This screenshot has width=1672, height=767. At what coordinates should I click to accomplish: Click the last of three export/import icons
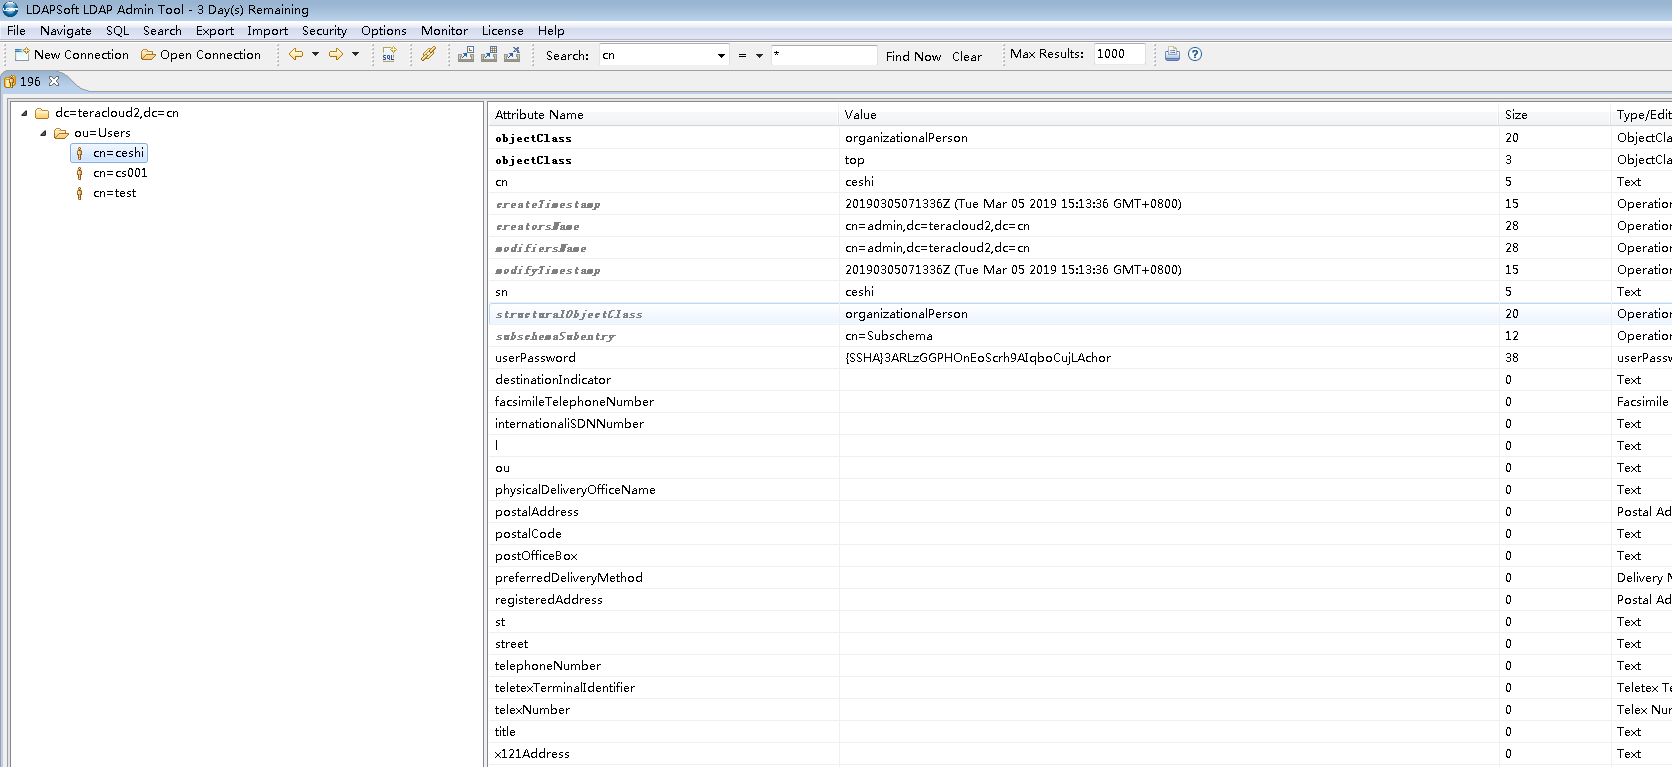(x=512, y=55)
